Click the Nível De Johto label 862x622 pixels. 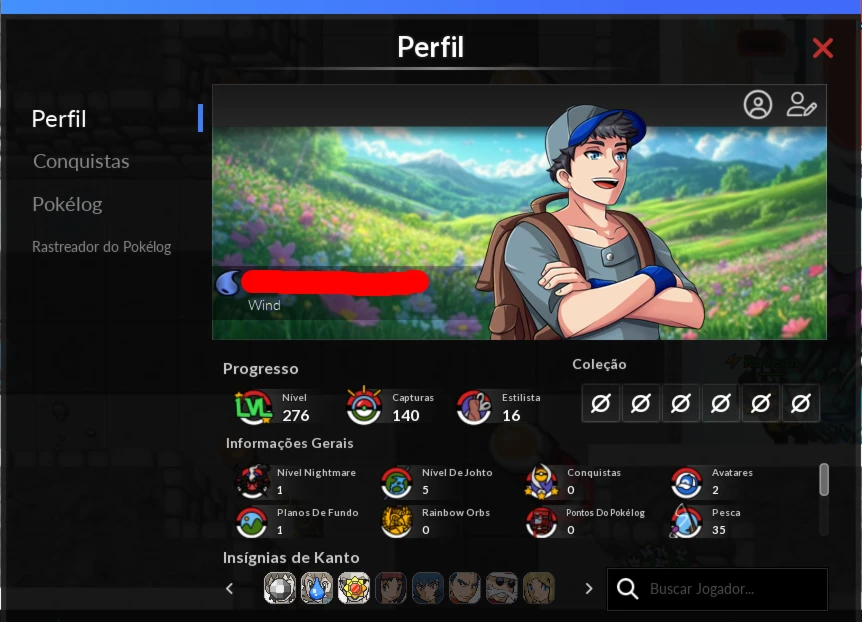point(457,472)
